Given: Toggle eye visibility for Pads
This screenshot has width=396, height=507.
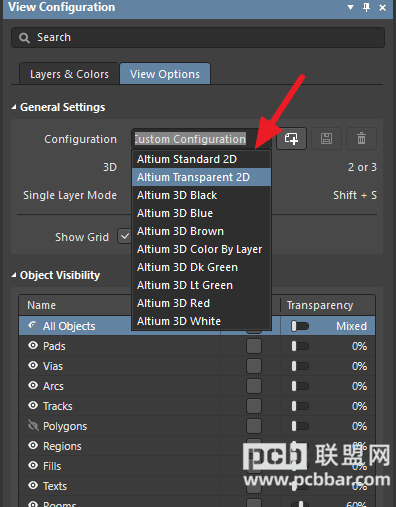Looking at the screenshot, I should pyautogui.click(x=33, y=346).
